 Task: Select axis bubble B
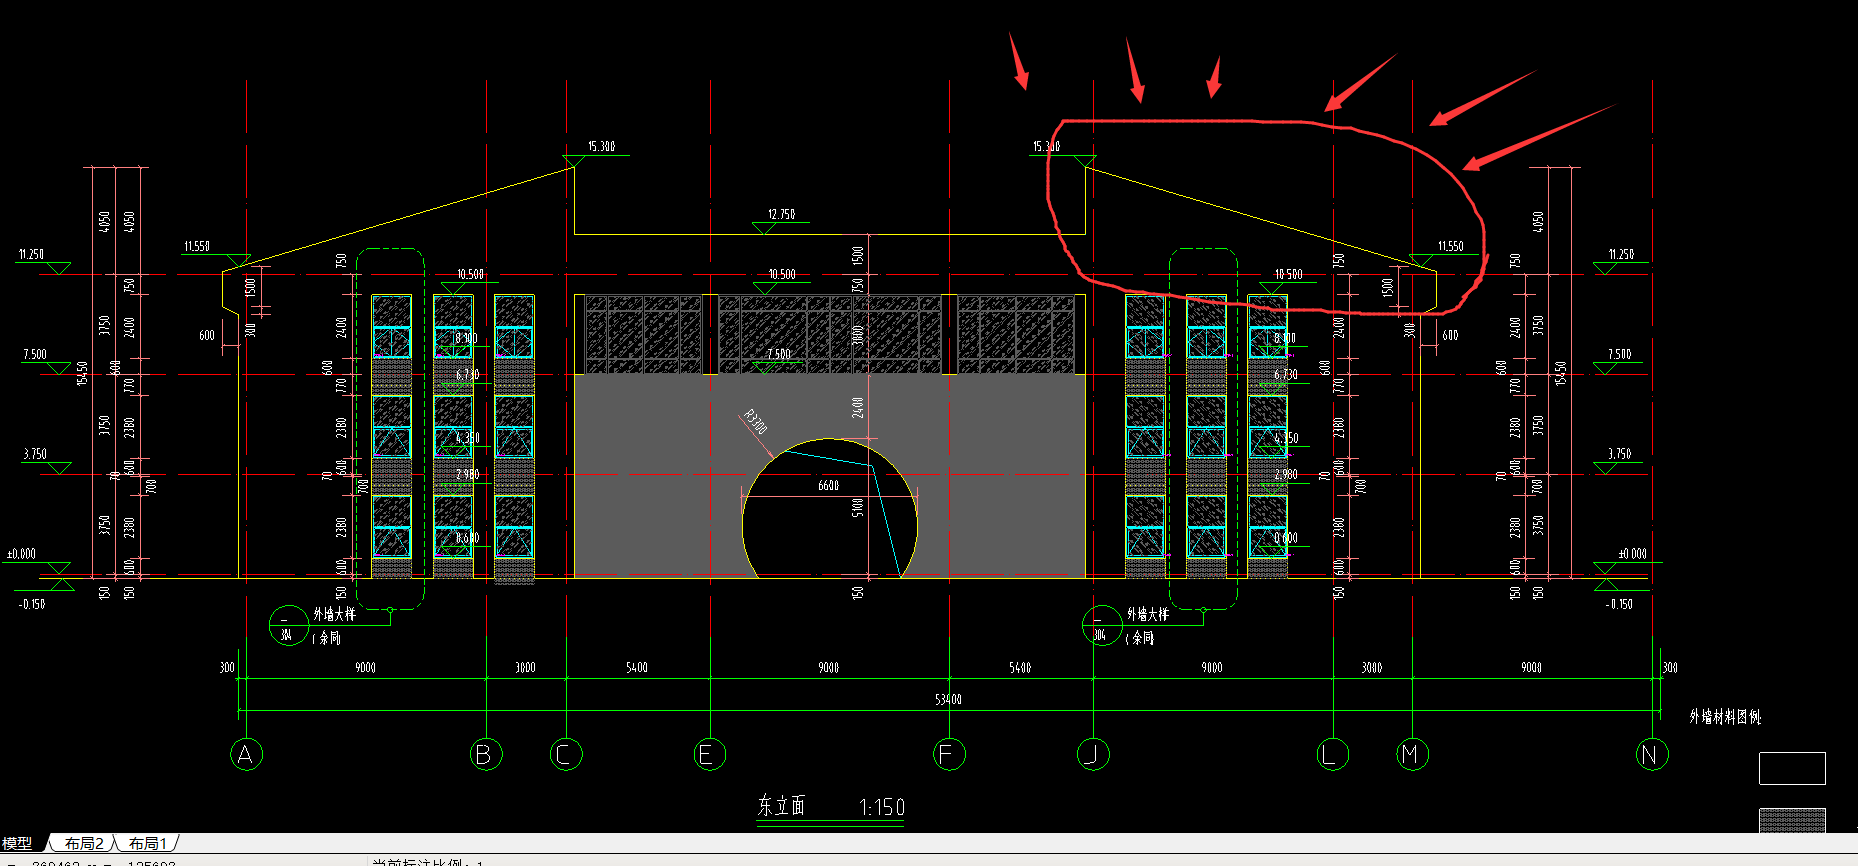486,754
